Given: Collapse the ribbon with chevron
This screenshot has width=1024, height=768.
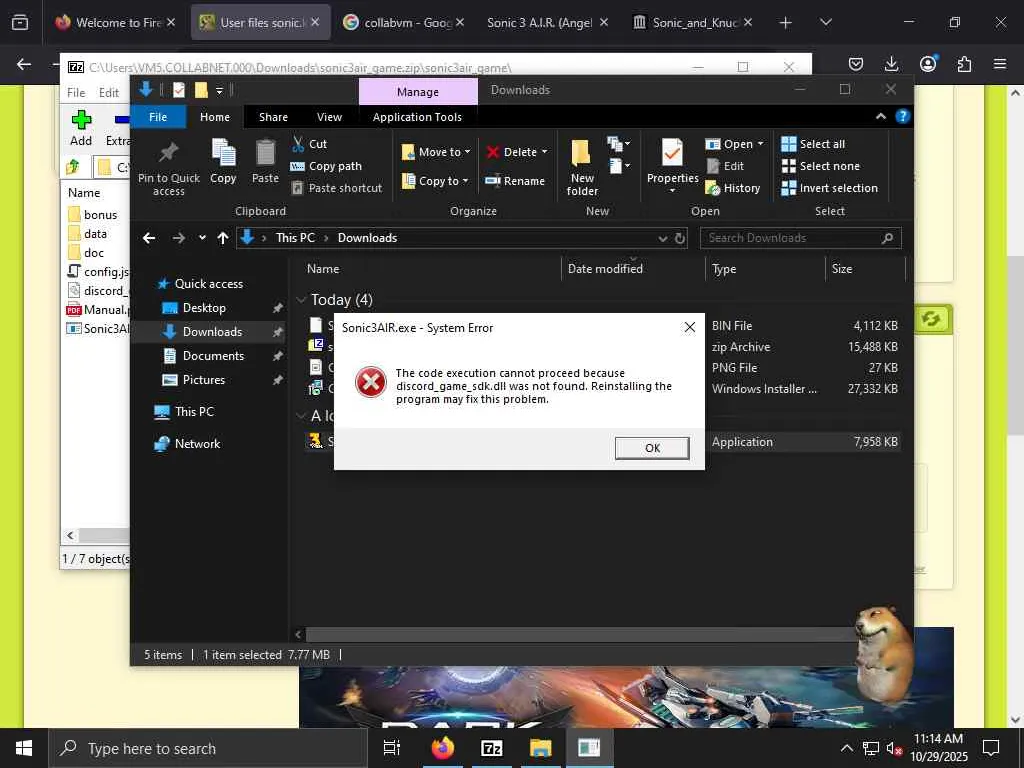Looking at the screenshot, I should pyautogui.click(x=880, y=116).
